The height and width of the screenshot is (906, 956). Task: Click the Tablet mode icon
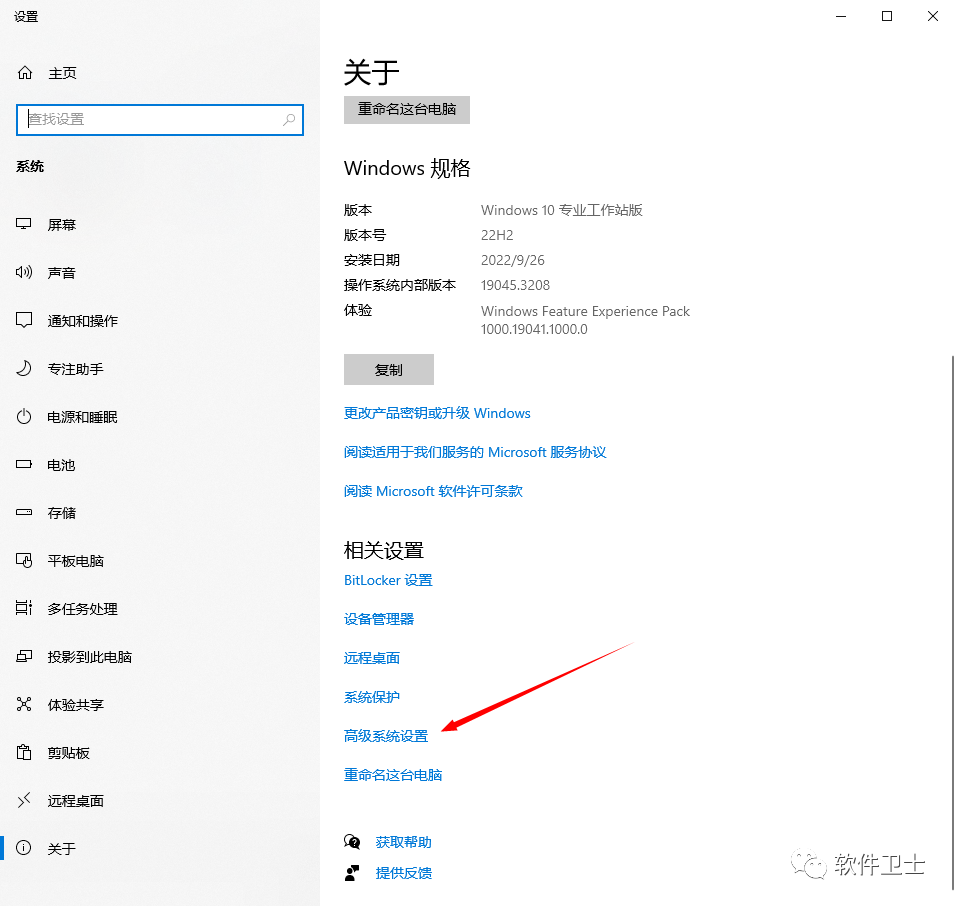(24, 560)
